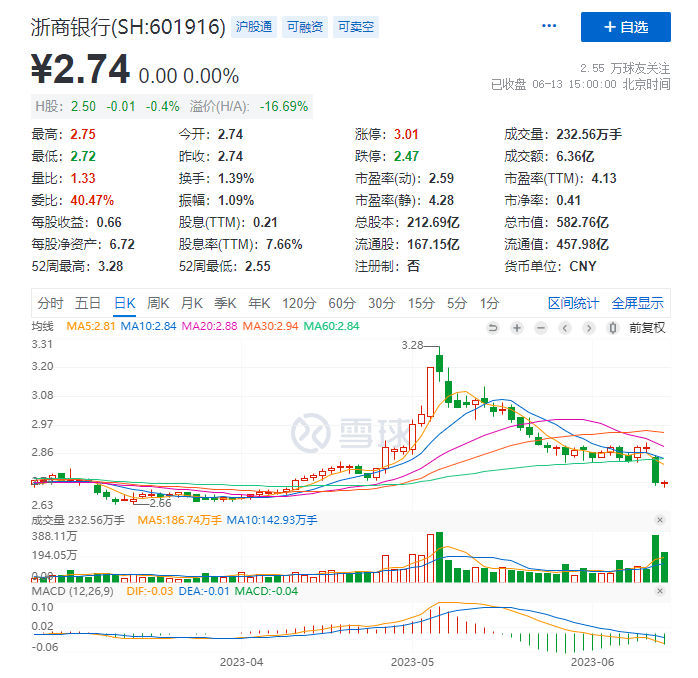The image size is (698, 678).
Task: Add stock via the 自选 button
Action: pos(625,27)
